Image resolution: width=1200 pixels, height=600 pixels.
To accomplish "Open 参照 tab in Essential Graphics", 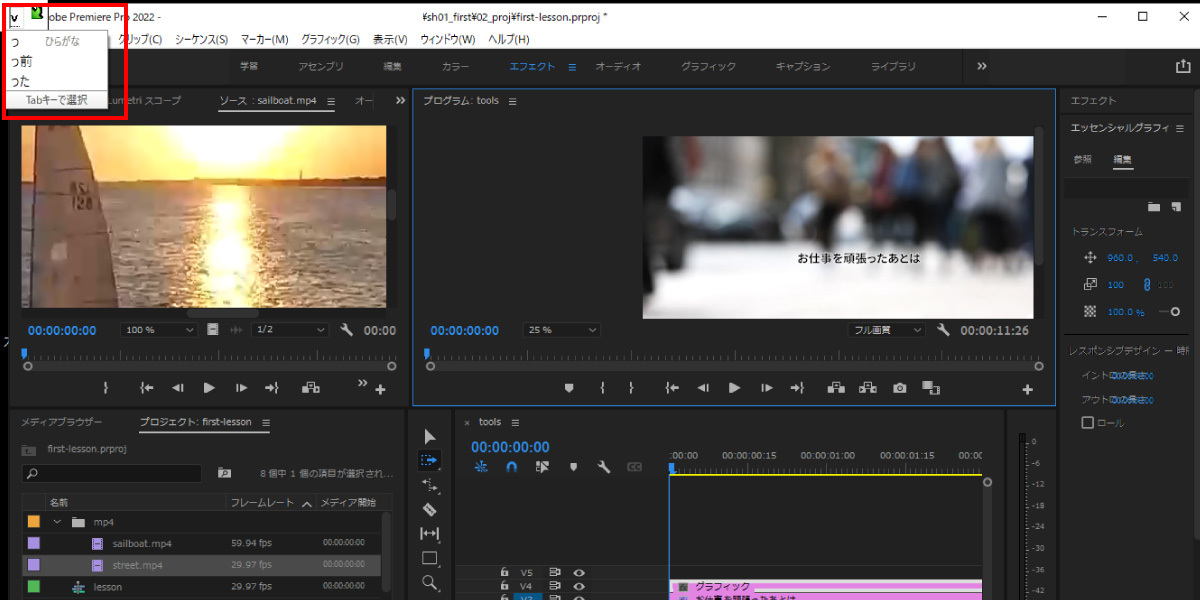I will click(x=1083, y=160).
